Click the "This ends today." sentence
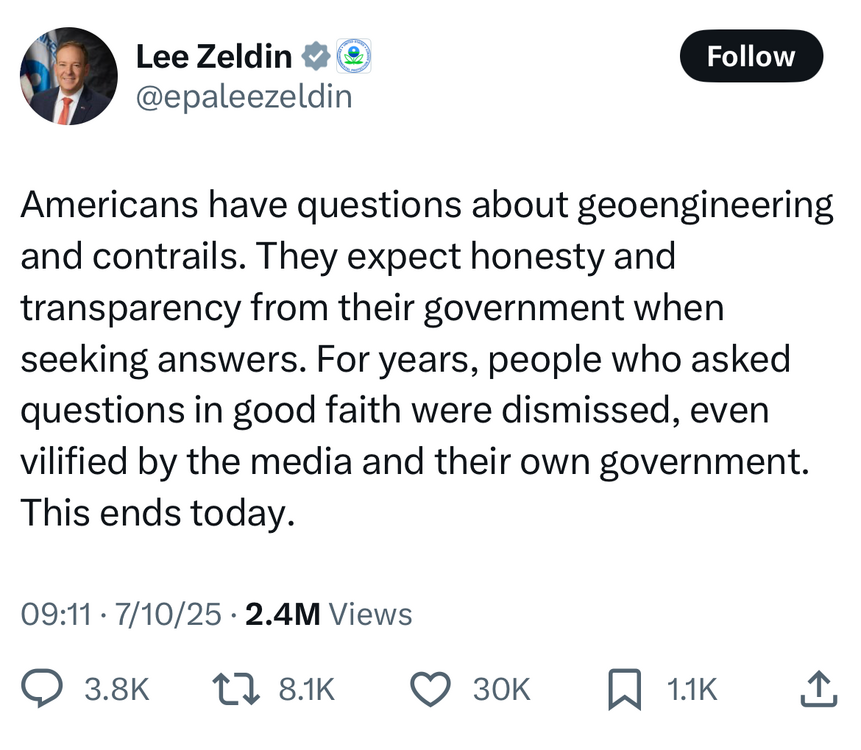The image size is (861, 750). pos(157,512)
